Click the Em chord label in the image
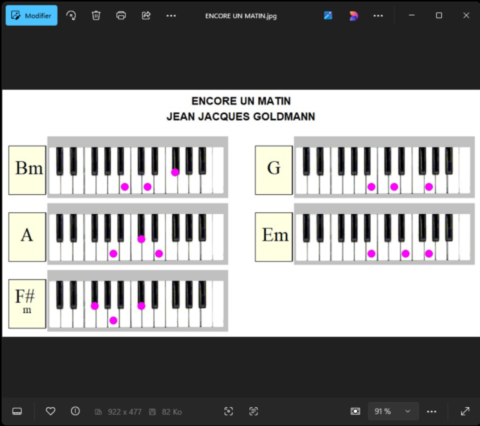The height and width of the screenshot is (426, 480). (274, 237)
